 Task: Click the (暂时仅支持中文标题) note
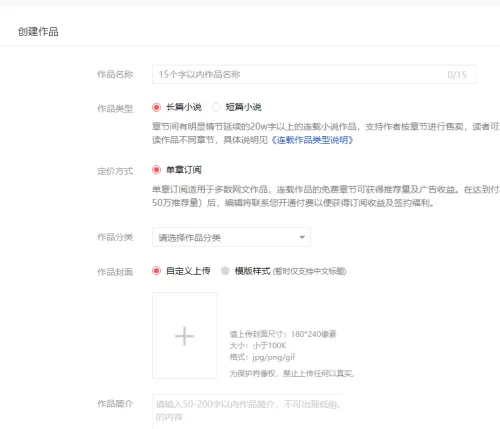coord(310,271)
